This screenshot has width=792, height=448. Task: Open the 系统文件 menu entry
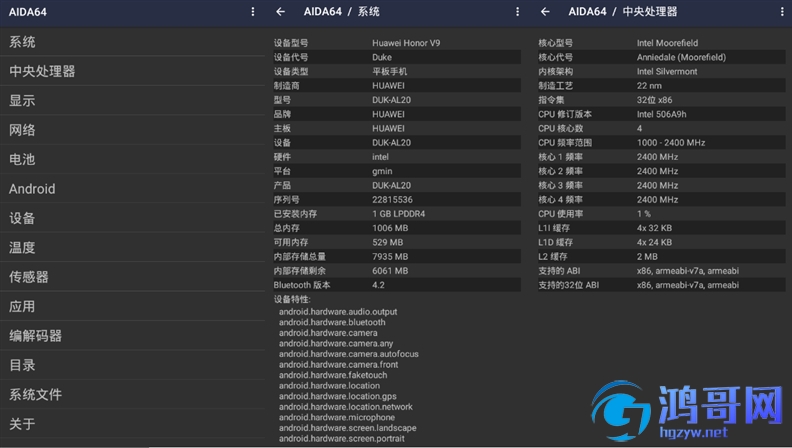tap(132, 394)
